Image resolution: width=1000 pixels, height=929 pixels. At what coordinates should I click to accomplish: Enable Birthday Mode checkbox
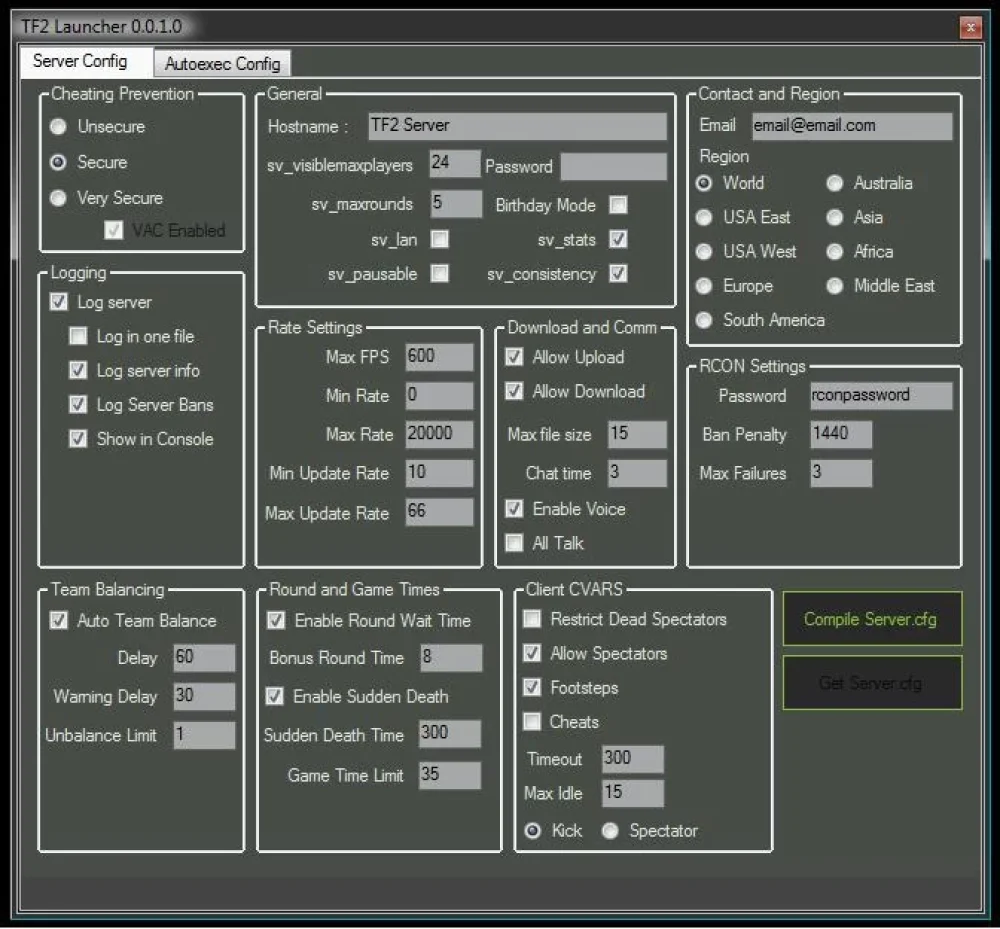[x=618, y=205]
